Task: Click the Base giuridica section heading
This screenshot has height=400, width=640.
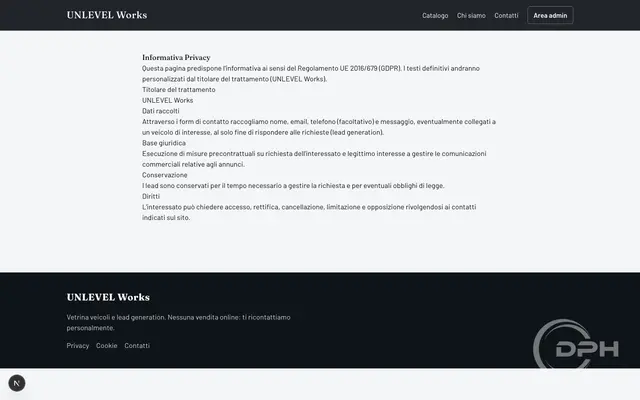Action: [164, 143]
